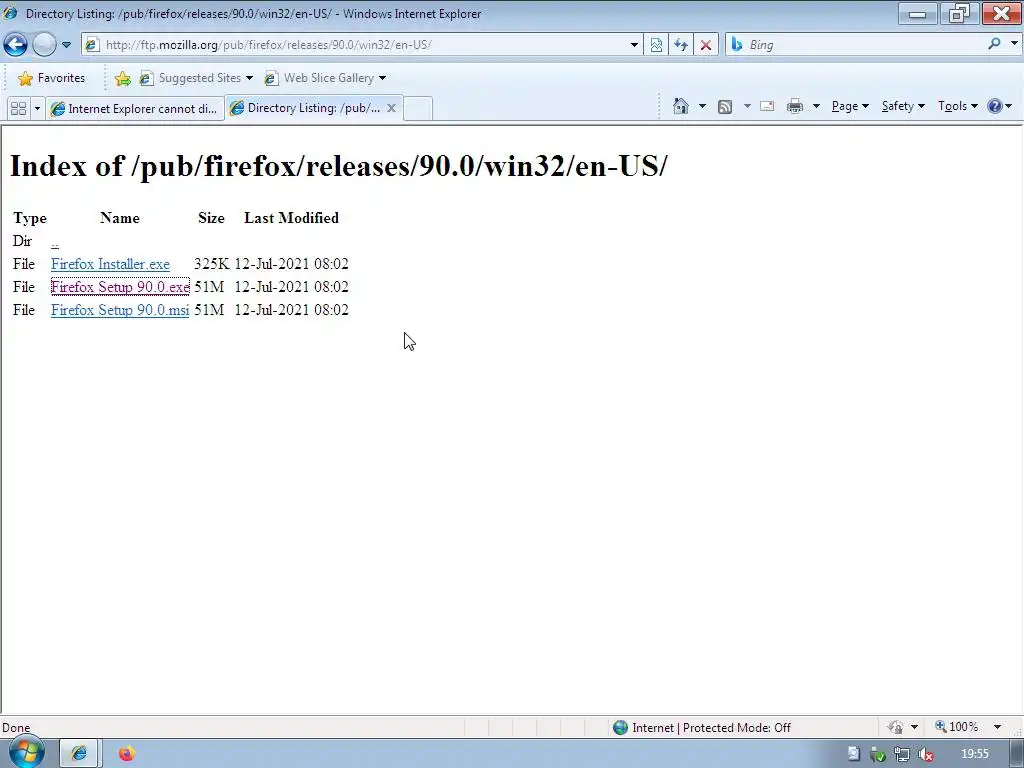Screen dimensions: 1024x768
Task: Click the network tray icon
Action: pos(902,754)
